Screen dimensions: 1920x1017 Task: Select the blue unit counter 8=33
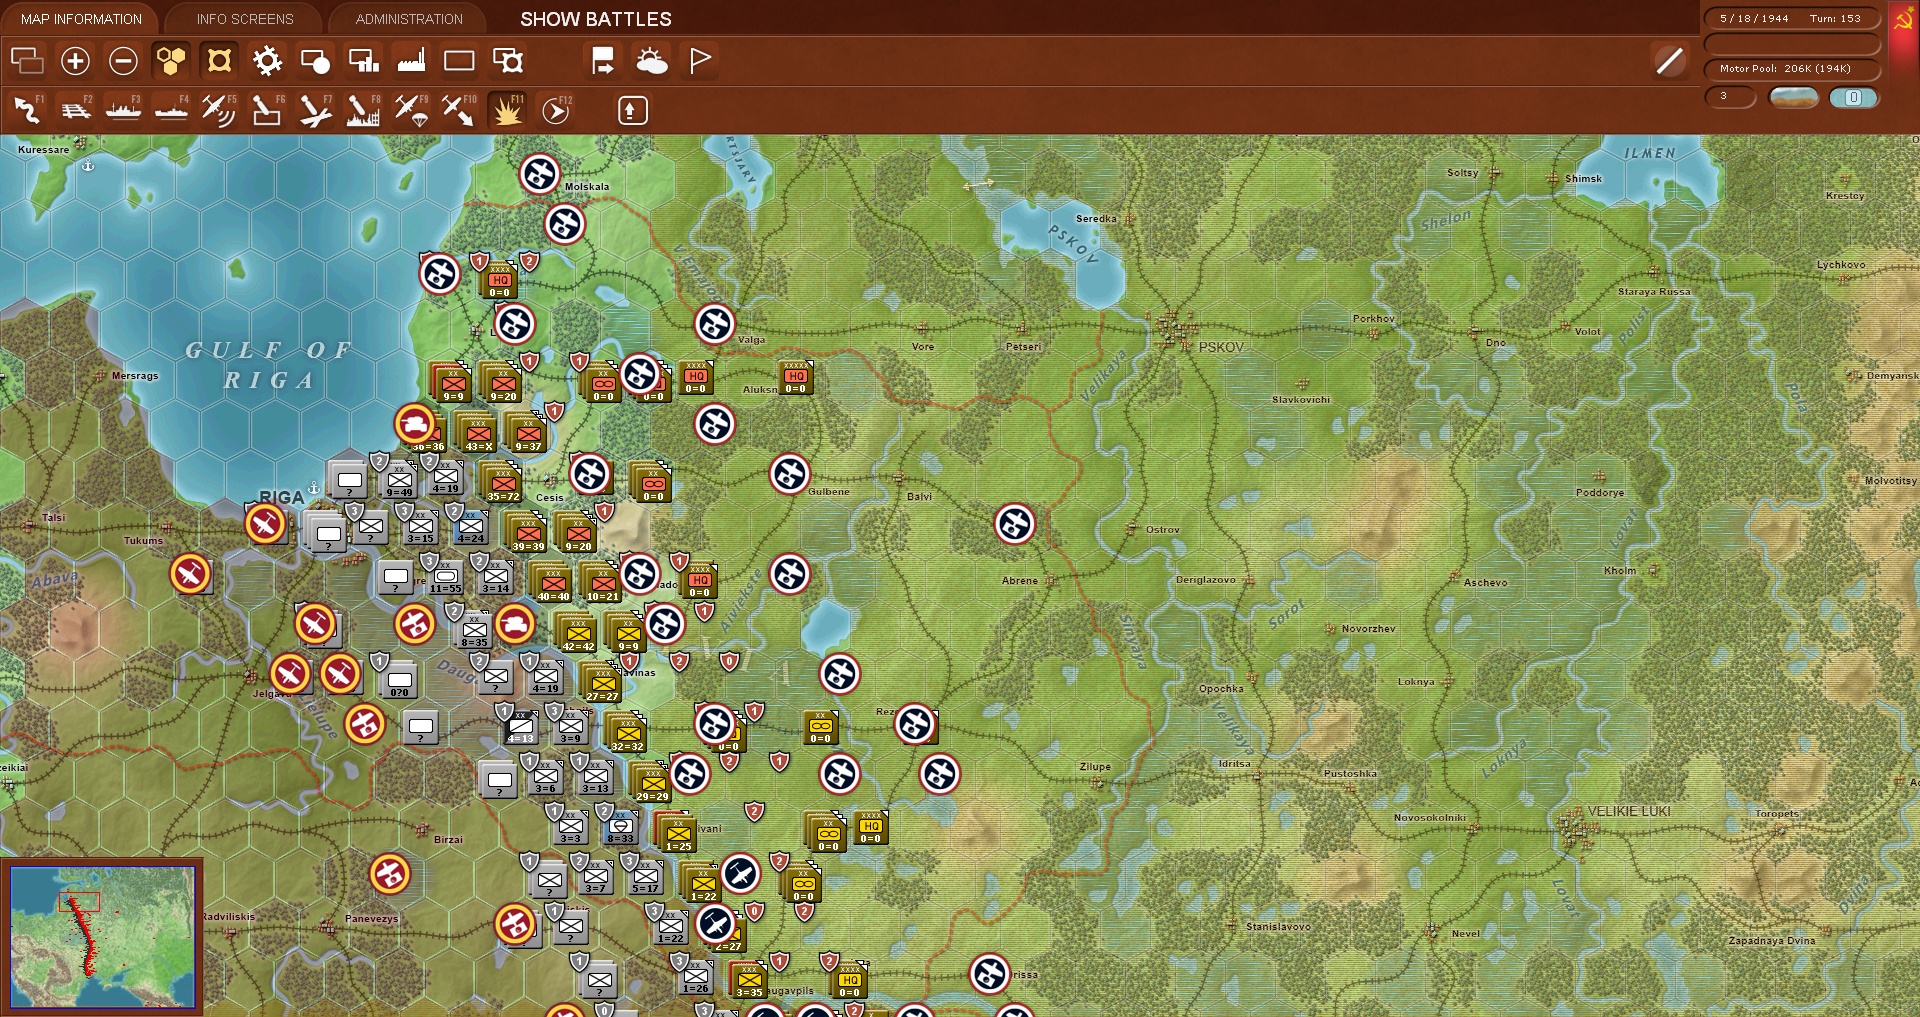pos(620,828)
